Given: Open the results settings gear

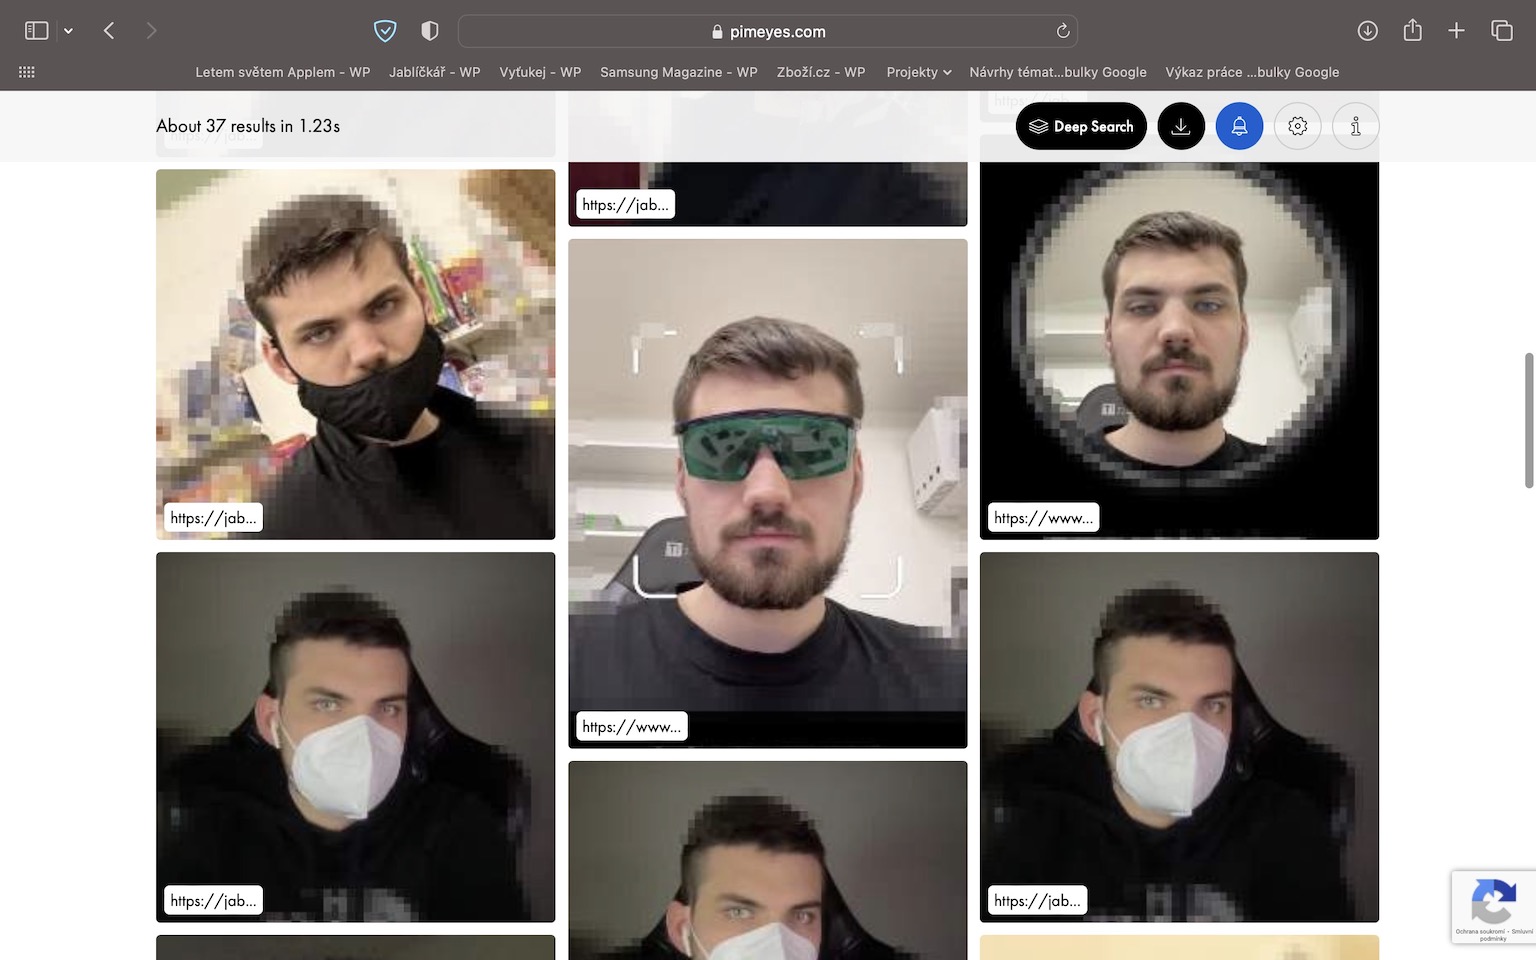Looking at the screenshot, I should click(1298, 126).
